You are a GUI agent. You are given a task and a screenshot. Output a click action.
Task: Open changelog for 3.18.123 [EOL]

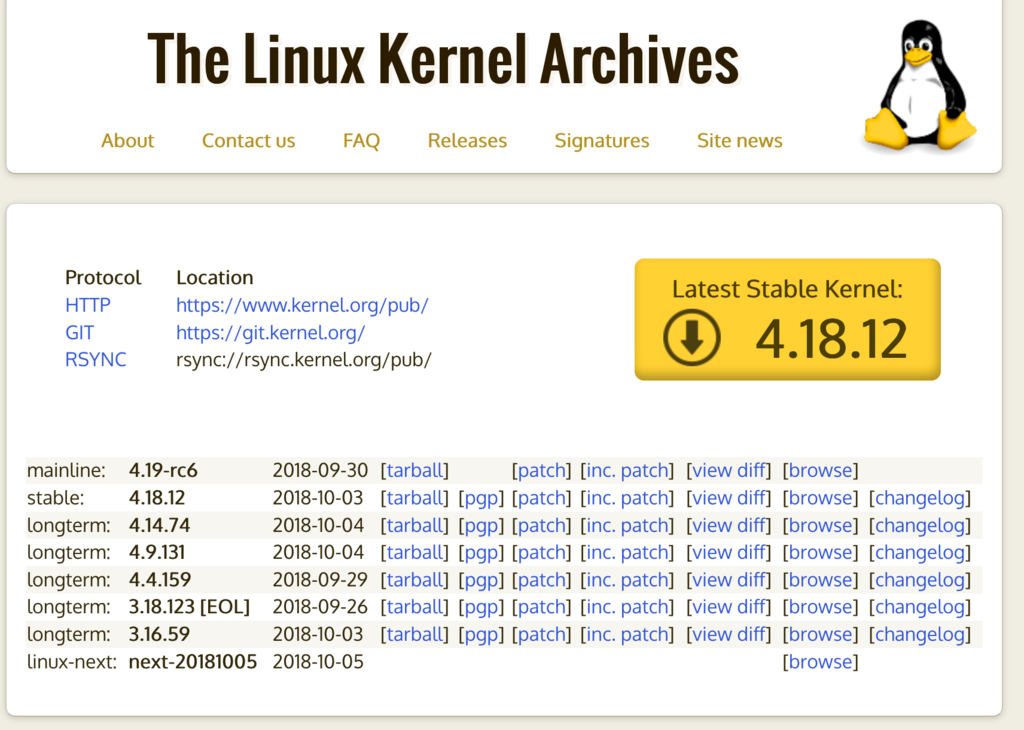click(920, 607)
